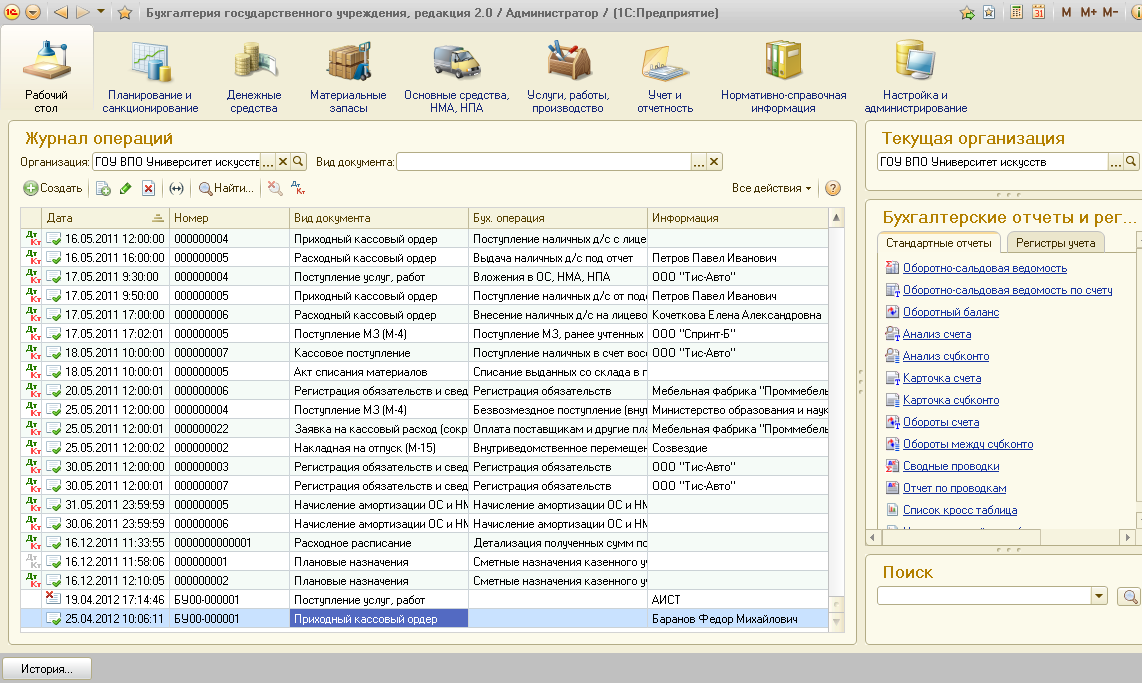1142x683 pixels.
Task: Click the copy document icon in toolbar
Action: 103,188
